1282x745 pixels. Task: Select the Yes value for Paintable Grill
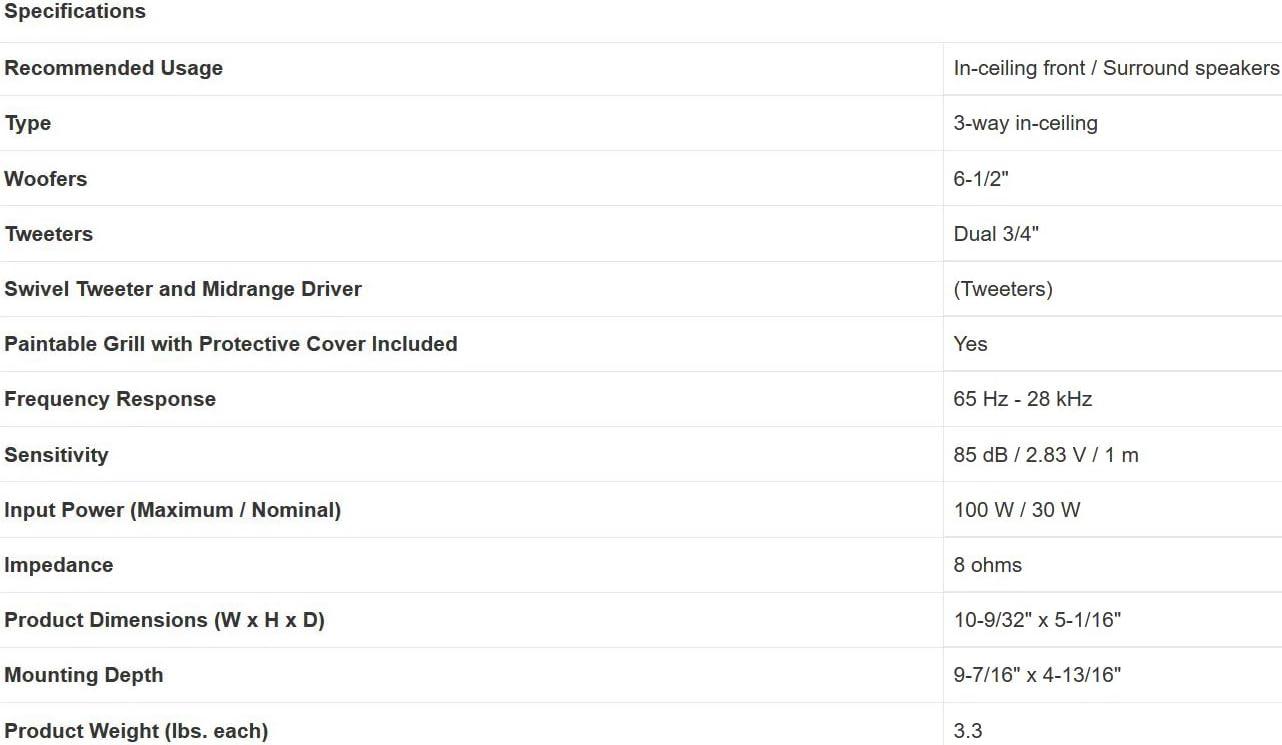pyautogui.click(x=970, y=344)
